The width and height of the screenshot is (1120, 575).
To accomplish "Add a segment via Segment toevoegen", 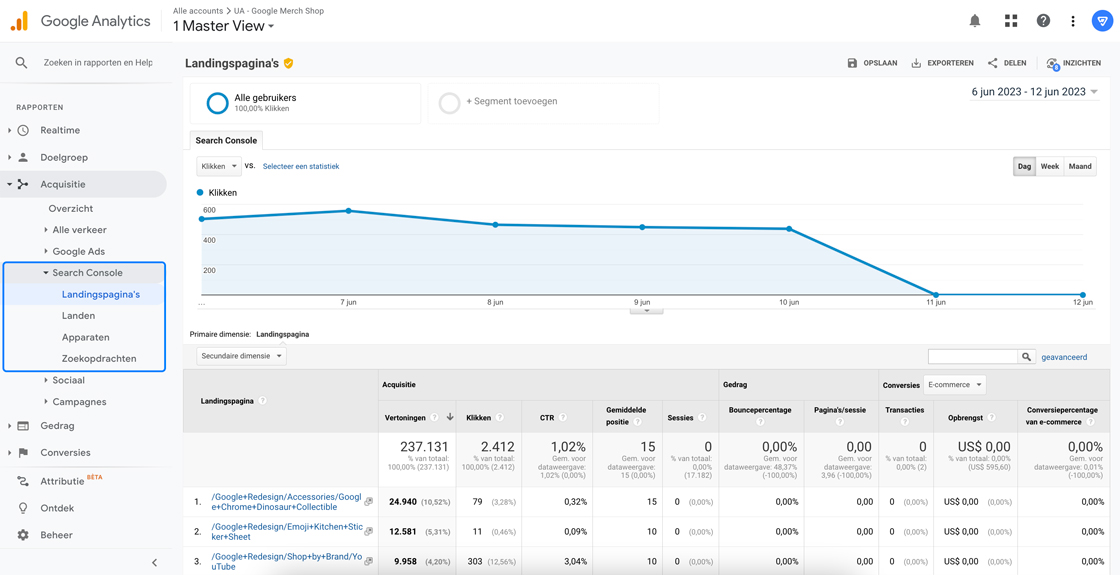I will (511, 101).
